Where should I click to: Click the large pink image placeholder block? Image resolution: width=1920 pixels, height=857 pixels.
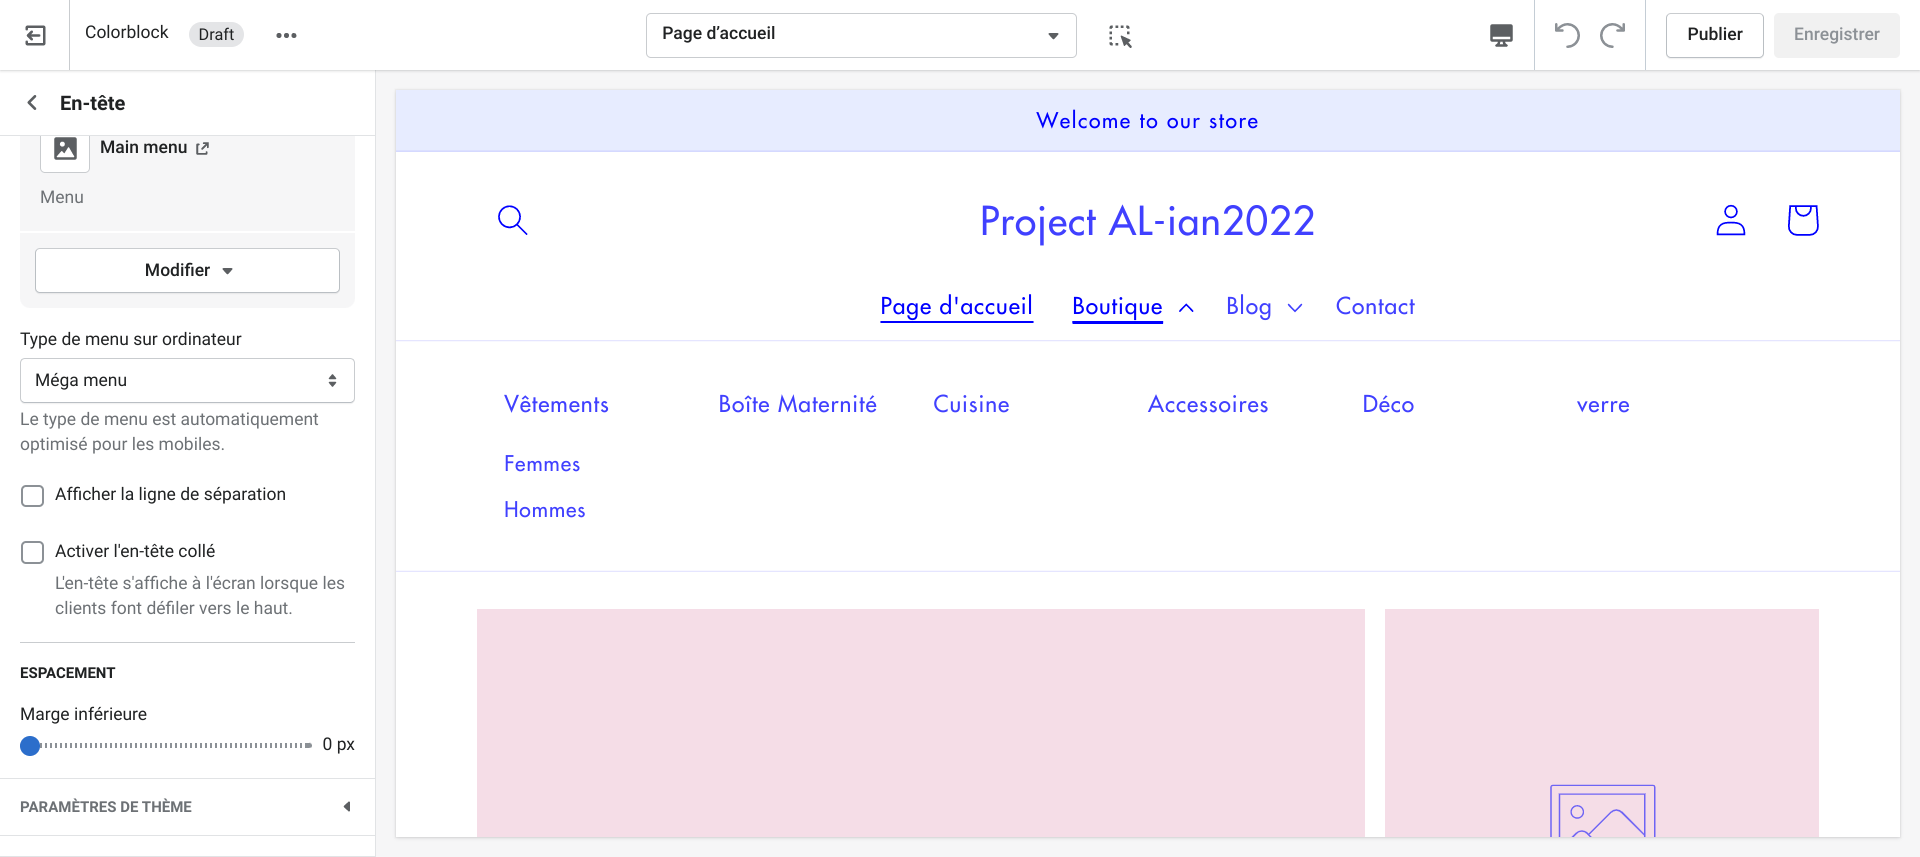[920, 723]
